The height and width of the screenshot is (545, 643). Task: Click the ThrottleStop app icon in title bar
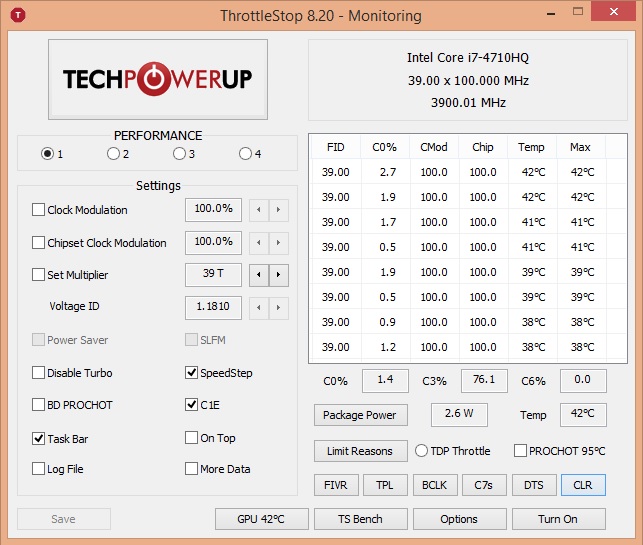click(x=18, y=15)
